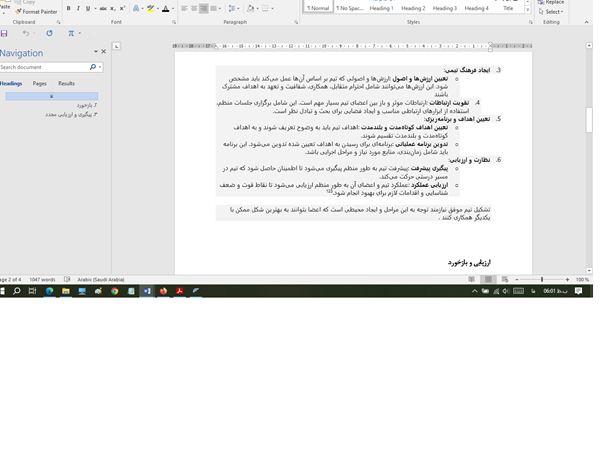Screen dimensions: 600x473
Task: Click the Save icon in quick access toolbar
Action: (5, 33)
